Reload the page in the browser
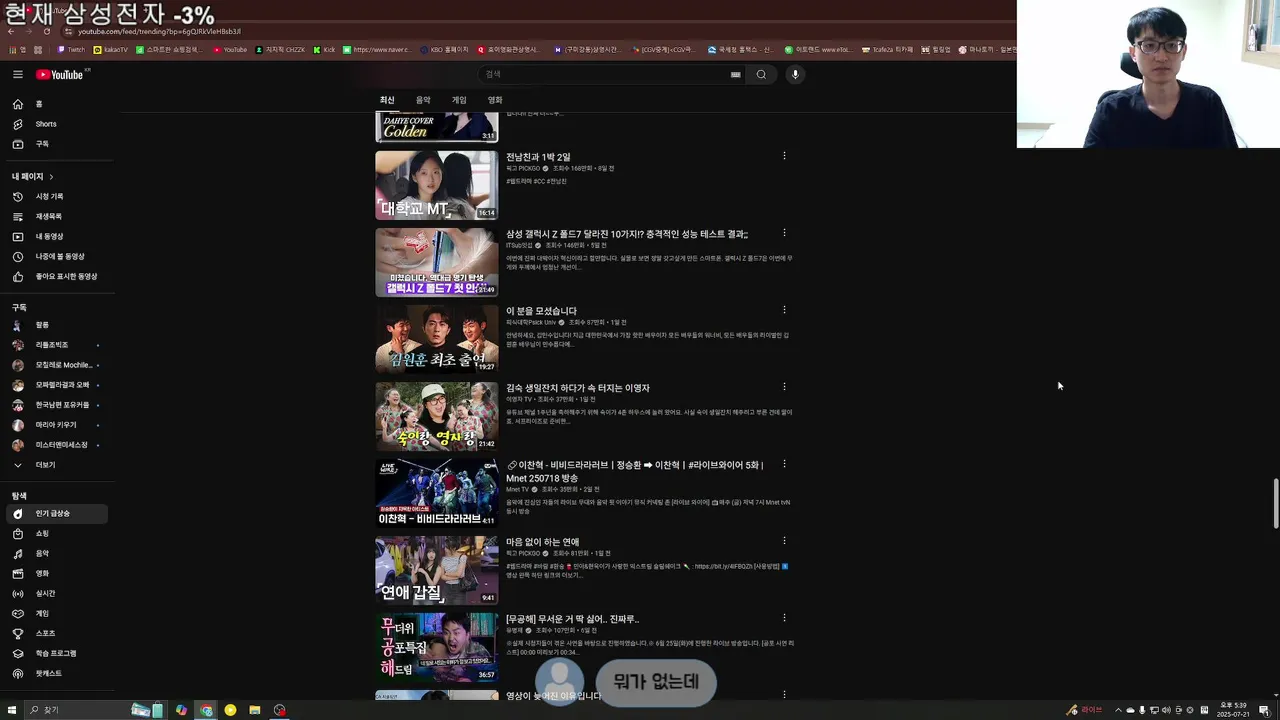 click(x=46, y=31)
